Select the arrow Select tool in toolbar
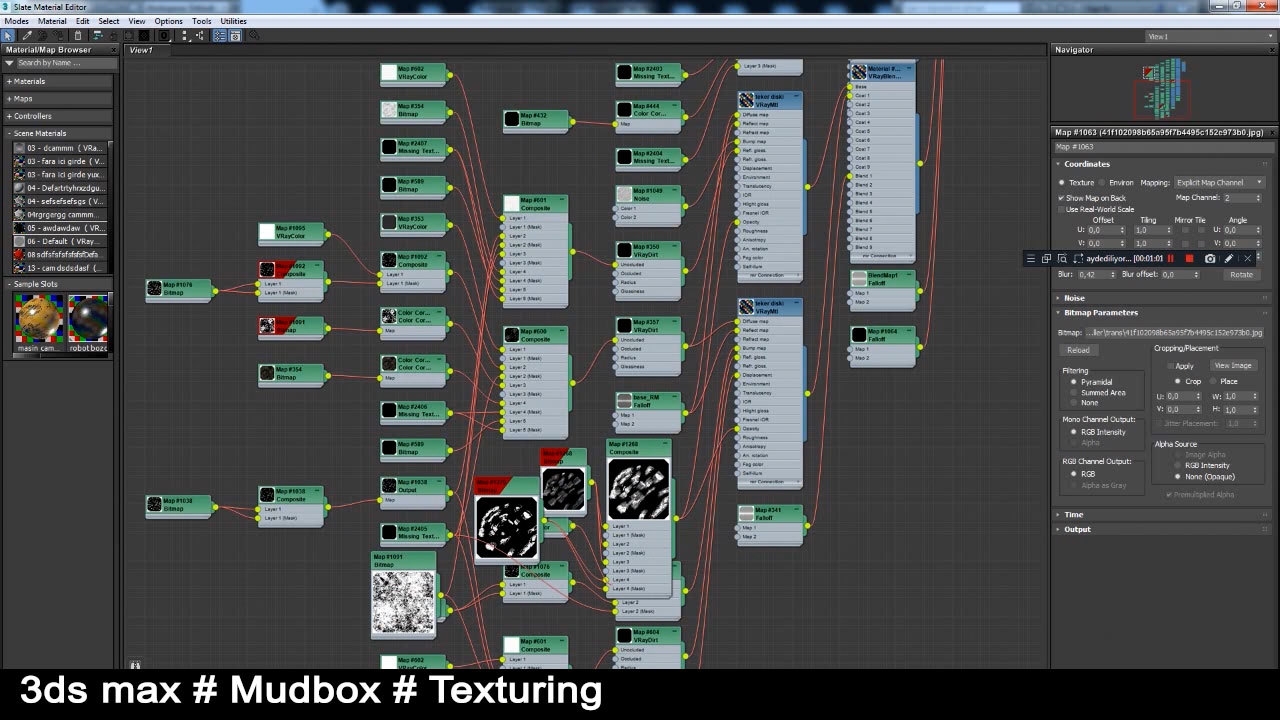 8,36
